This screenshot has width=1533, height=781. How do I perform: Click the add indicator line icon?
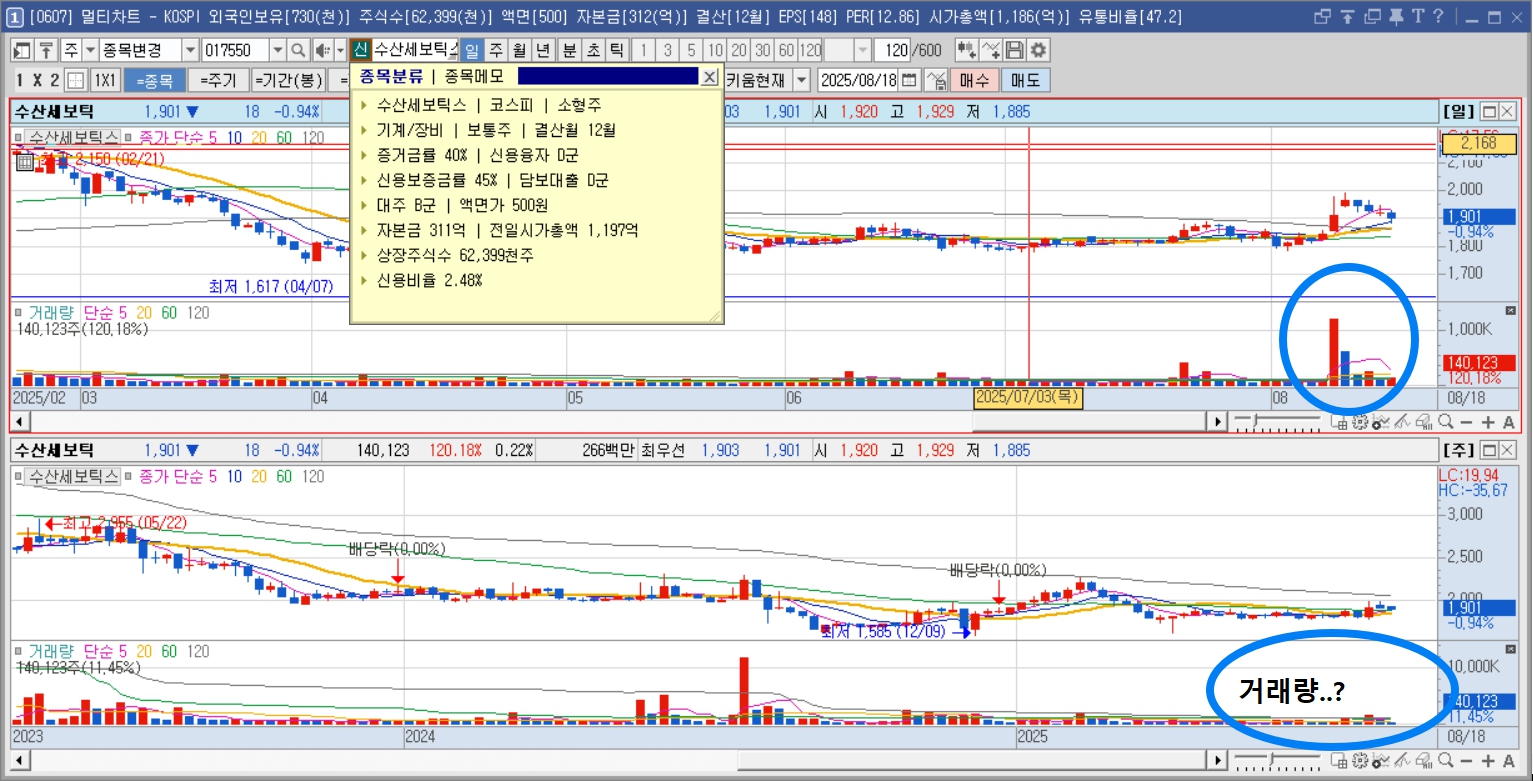[x=990, y=50]
